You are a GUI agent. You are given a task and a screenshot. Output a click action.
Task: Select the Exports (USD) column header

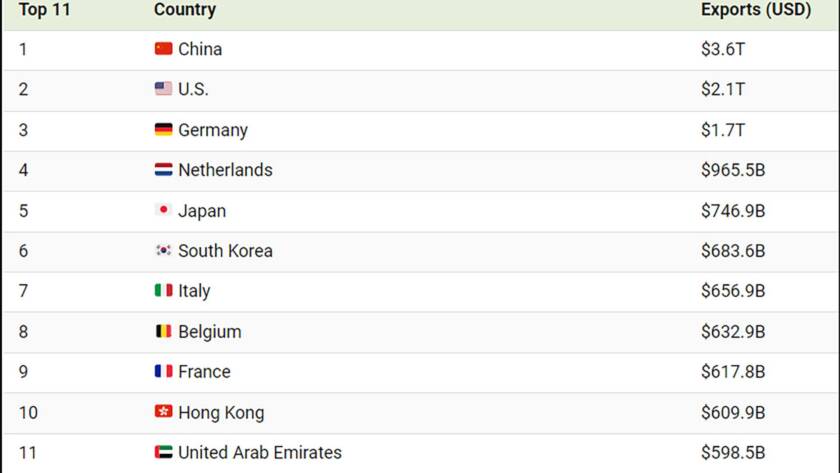[756, 10]
